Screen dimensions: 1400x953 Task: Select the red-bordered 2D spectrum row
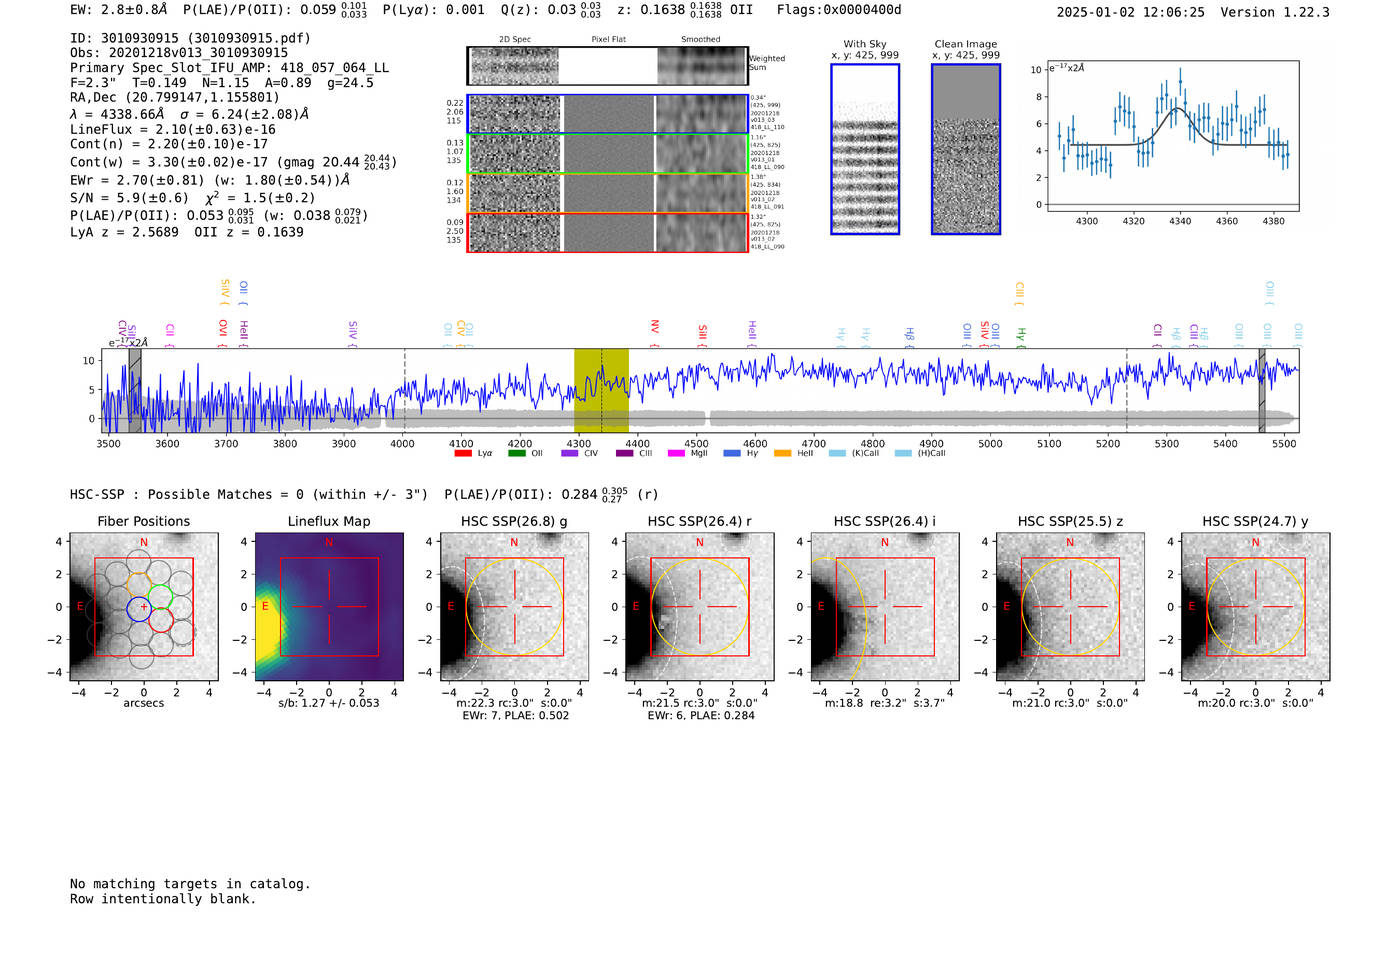(607, 232)
